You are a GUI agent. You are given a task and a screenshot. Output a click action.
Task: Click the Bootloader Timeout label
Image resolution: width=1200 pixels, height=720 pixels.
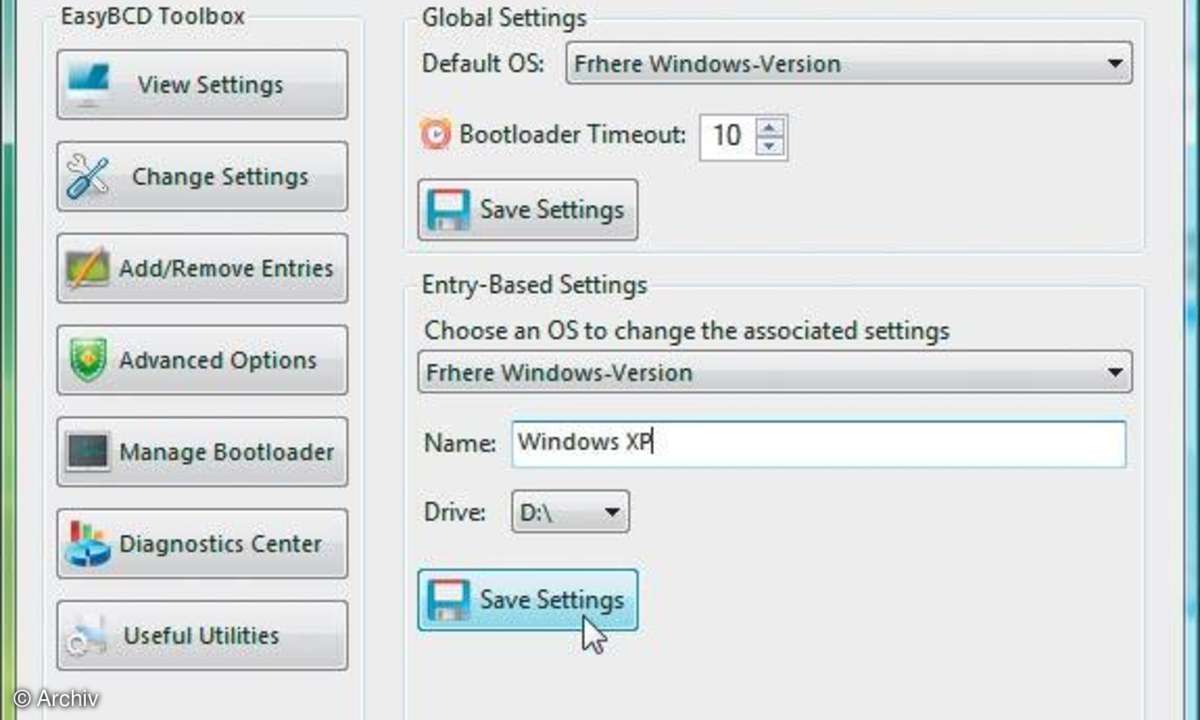(x=573, y=134)
